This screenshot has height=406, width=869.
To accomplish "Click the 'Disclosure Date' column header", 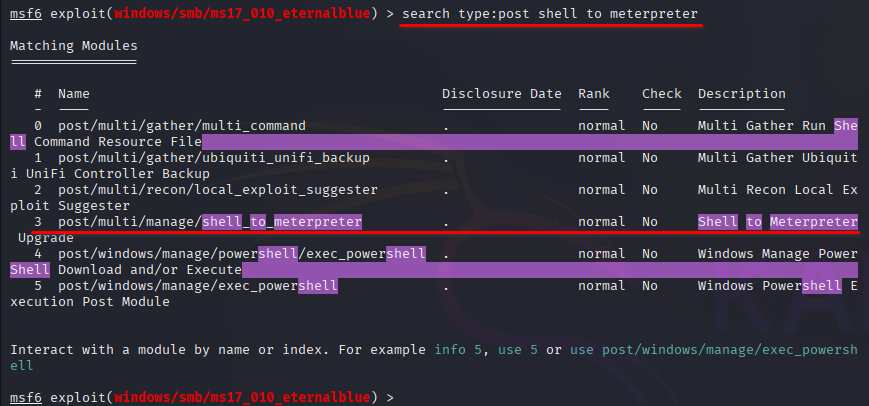I will [x=502, y=94].
